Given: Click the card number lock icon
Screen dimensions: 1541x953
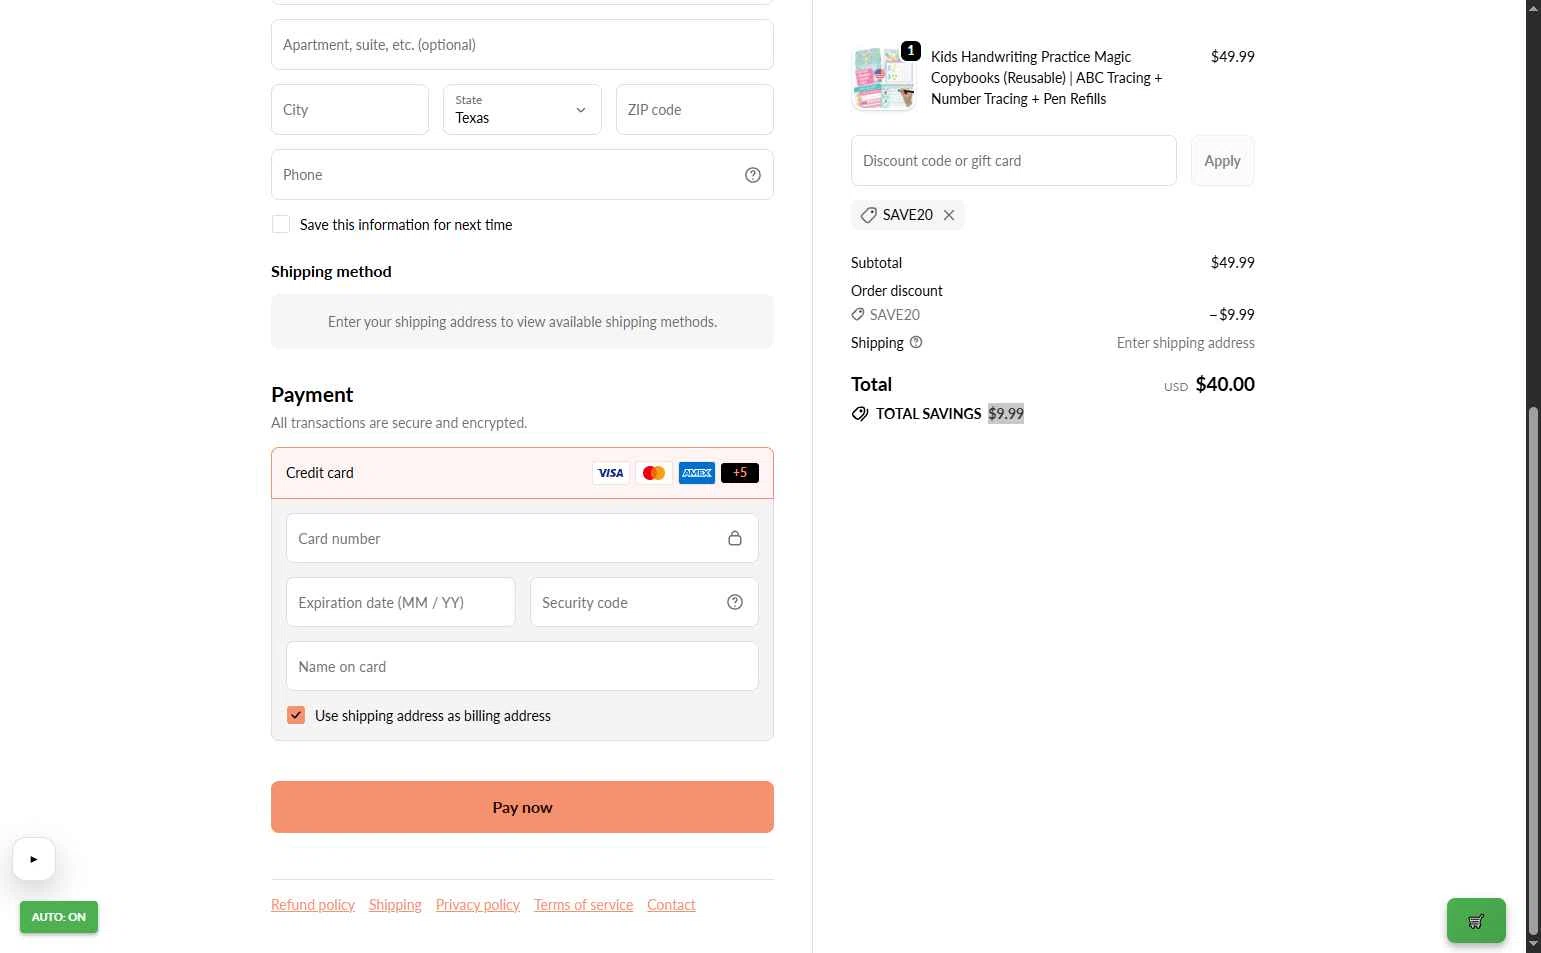Looking at the screenshot, I should tap(735, 538).
